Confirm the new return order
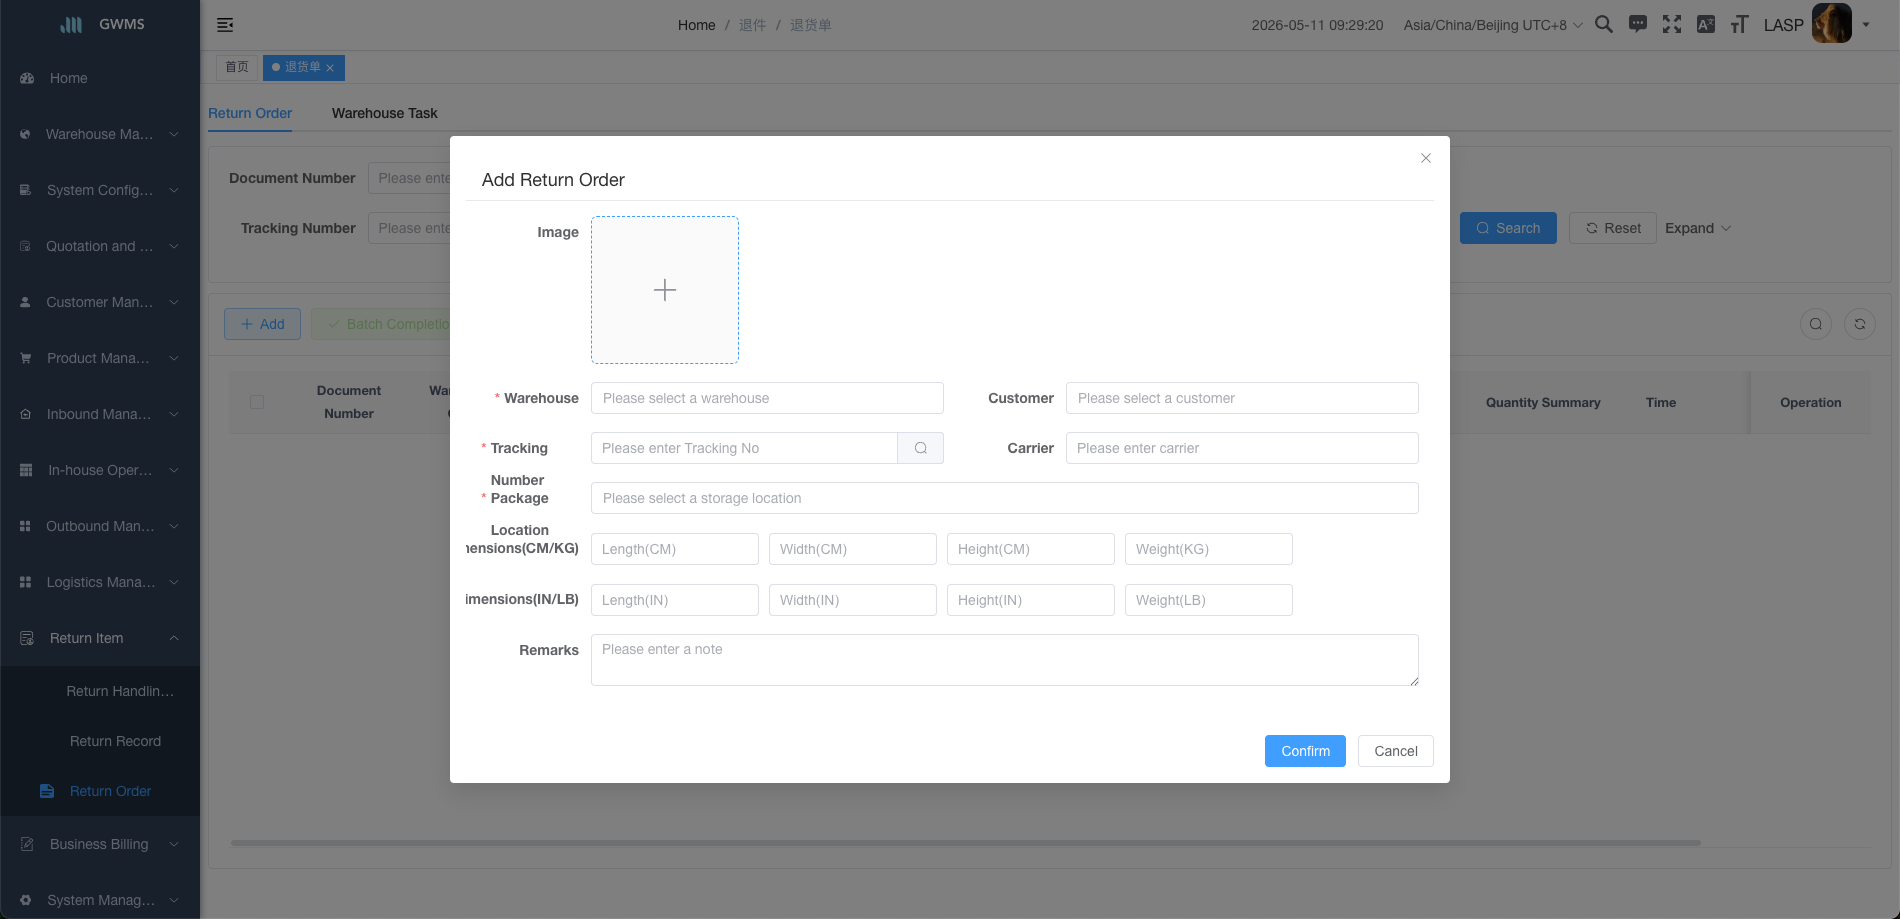The width and height of the screenshot is (1900, 919). [x=1305, y=751]
